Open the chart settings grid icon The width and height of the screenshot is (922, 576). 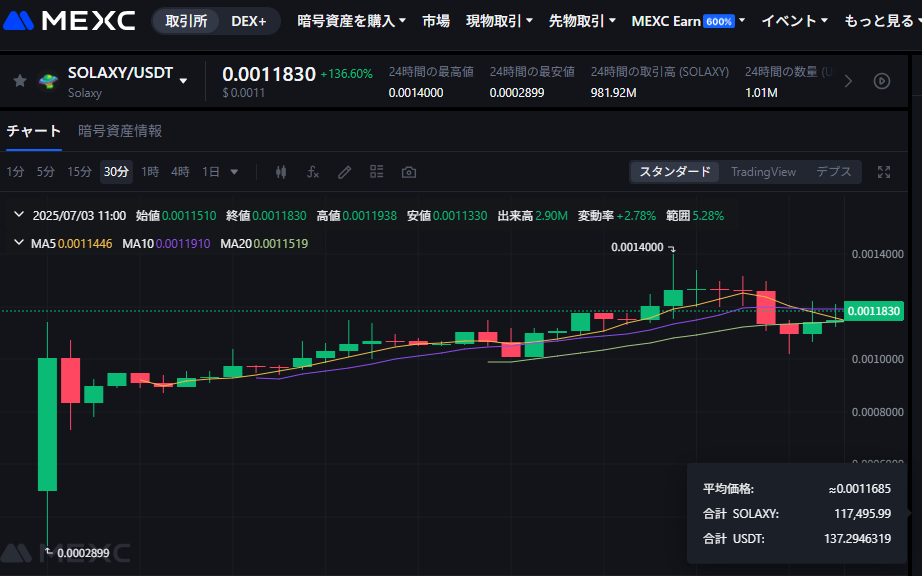coord(376,172)
